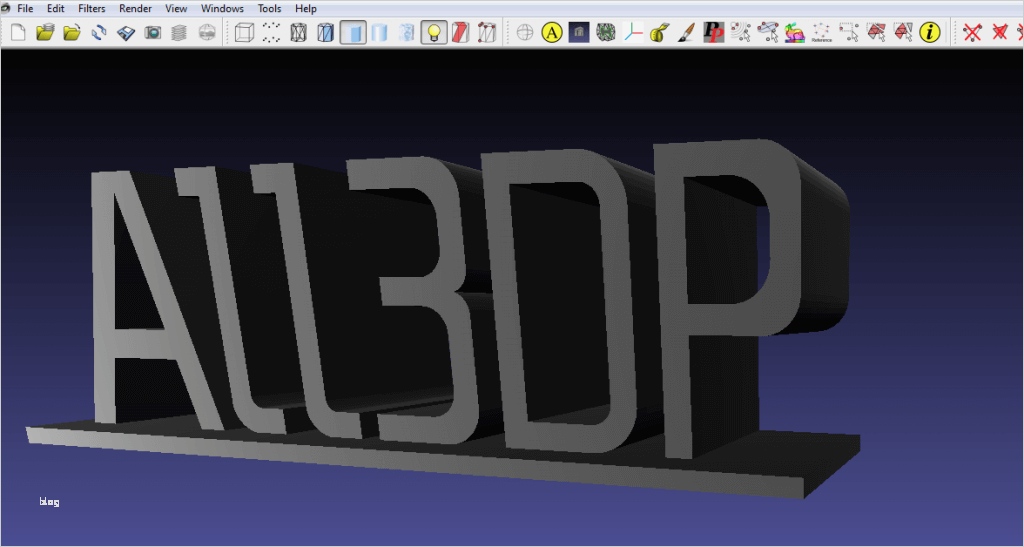Toggle the texture render mode icon
The height and width of the screenshot is (547, 1024).
pos(406,32)
